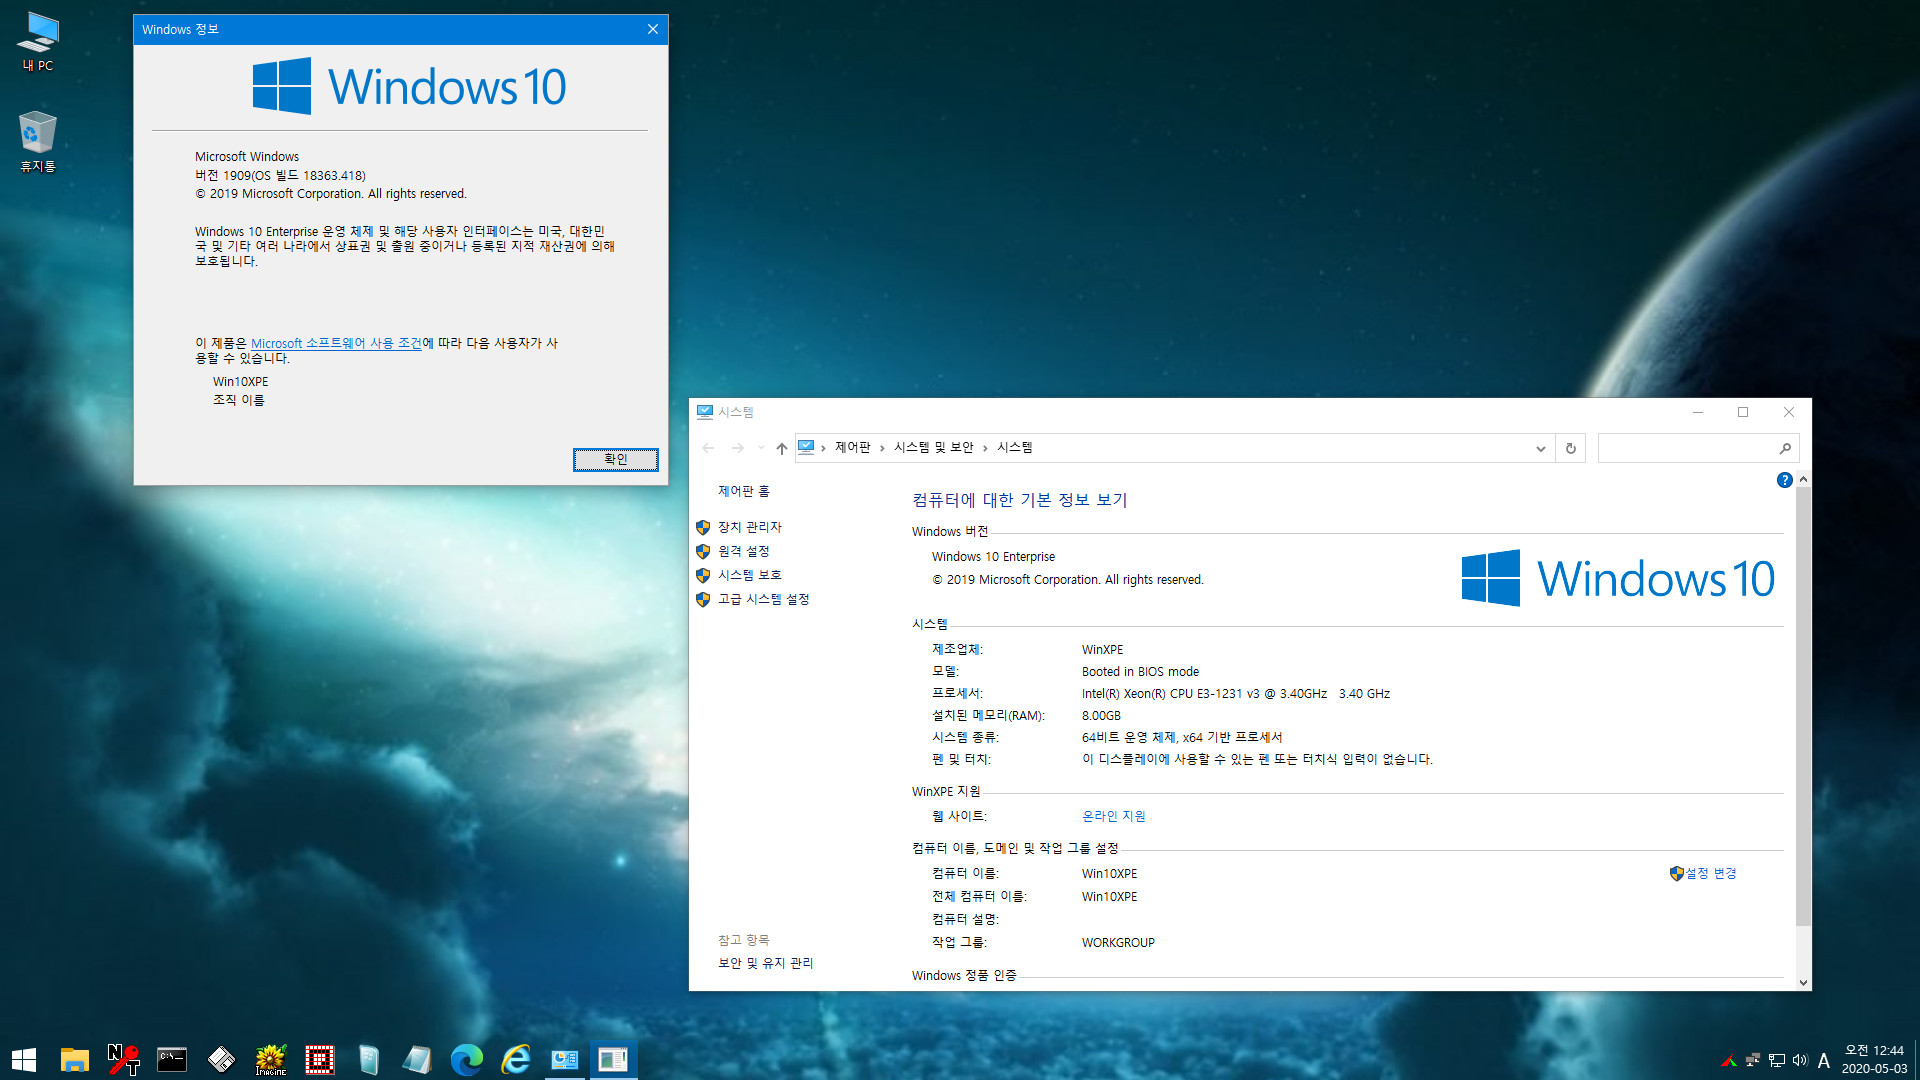Open the clock showing 오전 12:44
Screen dimensions: 1920x1080
tap(1874, 1059)
